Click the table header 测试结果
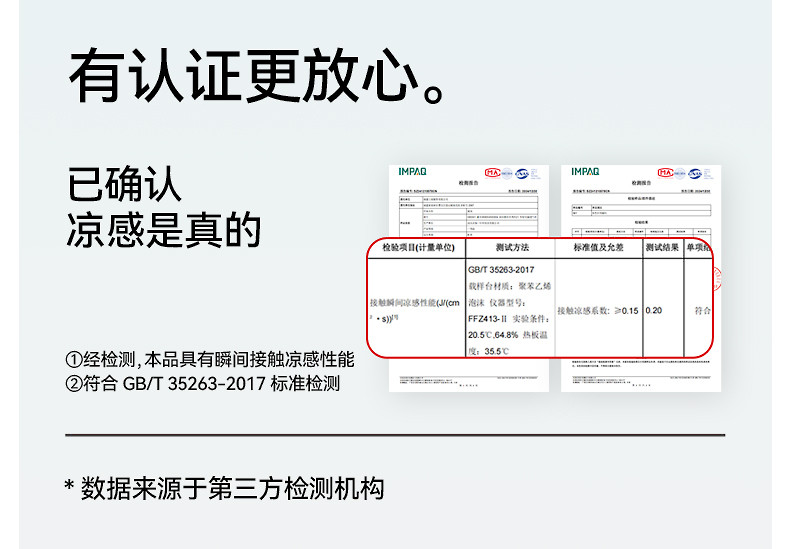Screen dimensions: 790x549 pos(662,247)
